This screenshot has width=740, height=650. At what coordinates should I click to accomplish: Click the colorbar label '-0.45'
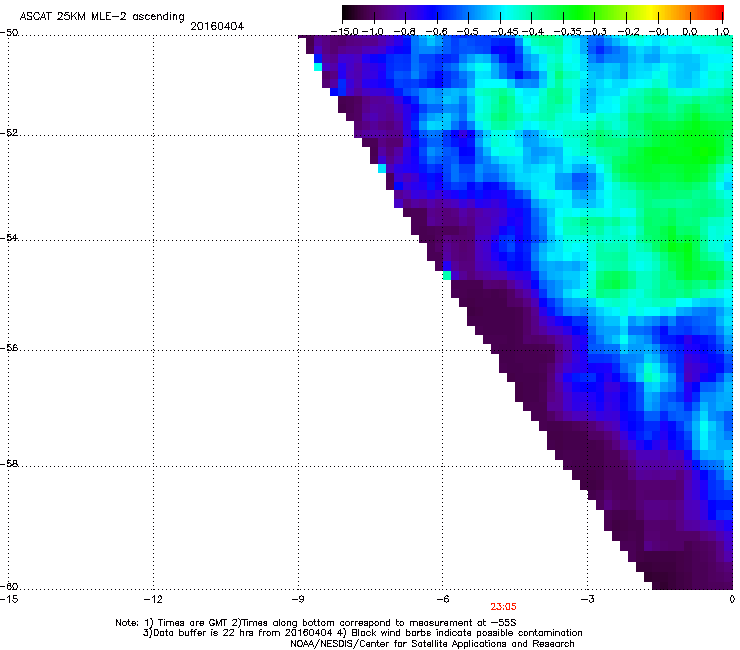[505, 31]
